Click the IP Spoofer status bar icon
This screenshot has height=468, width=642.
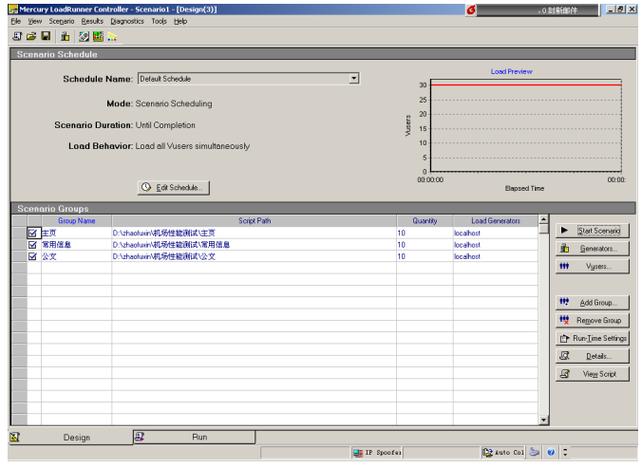point(358,452)
